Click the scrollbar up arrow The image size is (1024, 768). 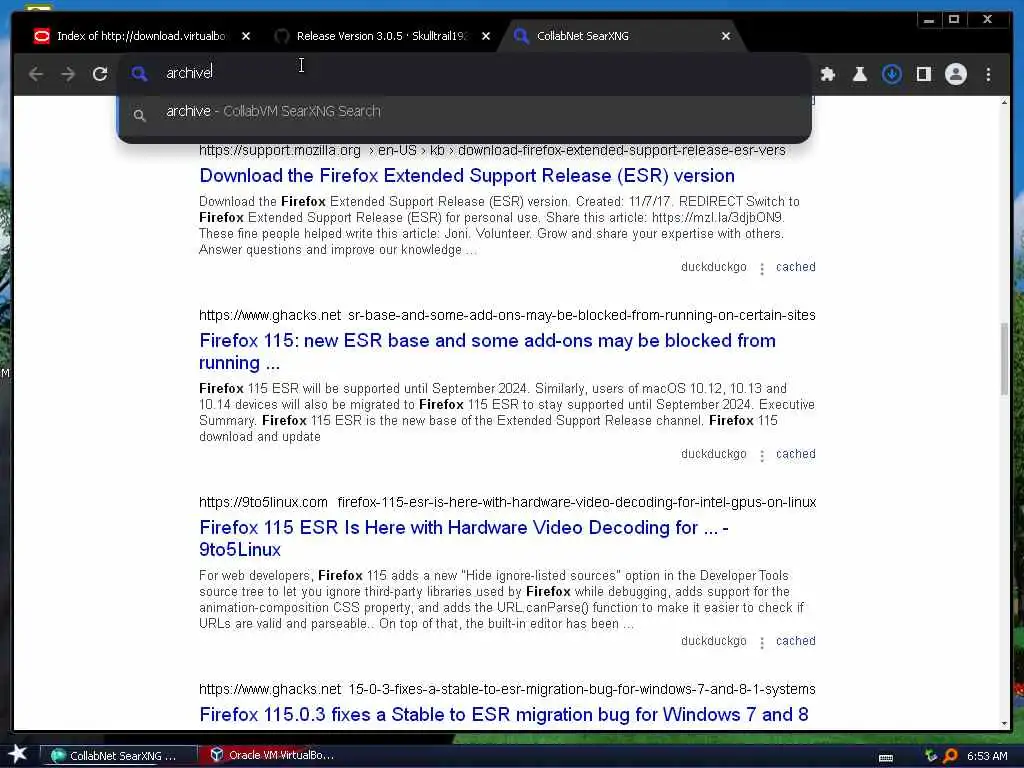[1004, 103]
